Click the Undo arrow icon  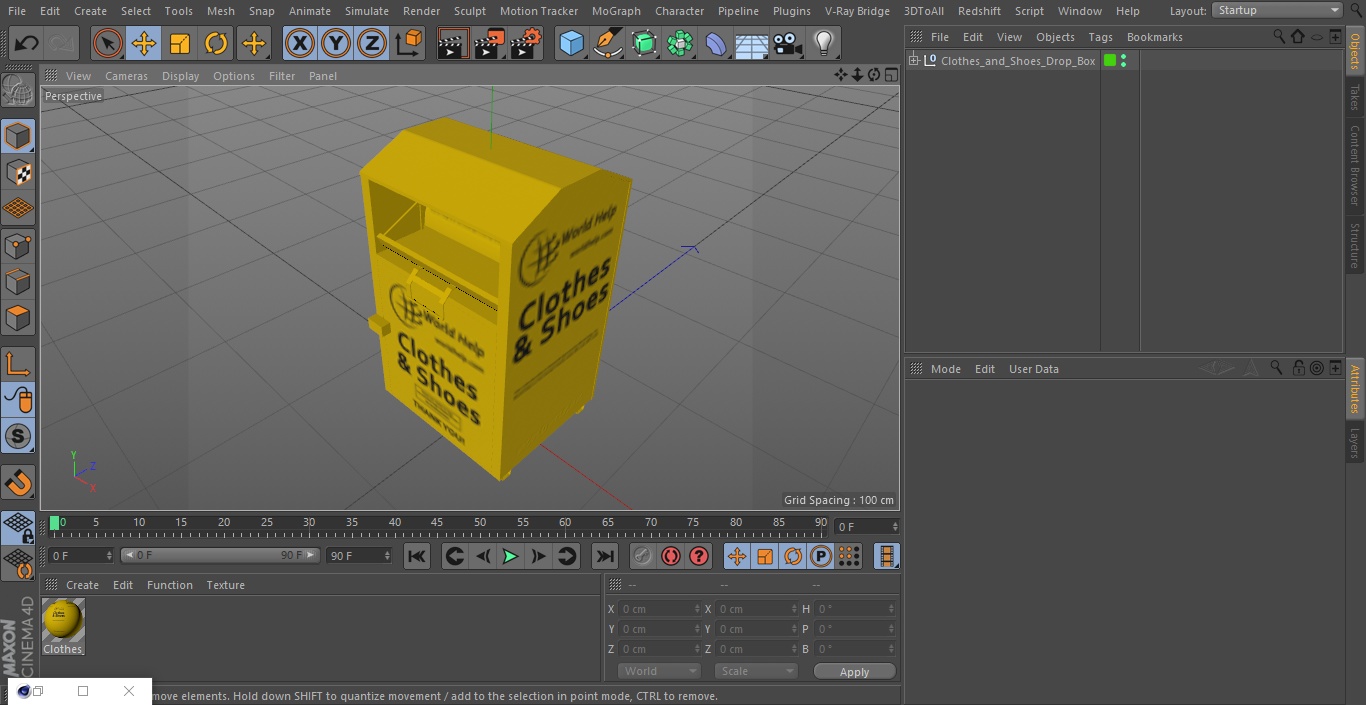click(27, 43)
